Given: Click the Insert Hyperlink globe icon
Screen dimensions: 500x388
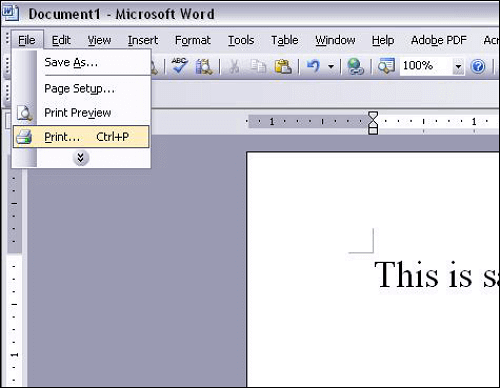Looking at the screenshot, I should click(x=355, y=66).
